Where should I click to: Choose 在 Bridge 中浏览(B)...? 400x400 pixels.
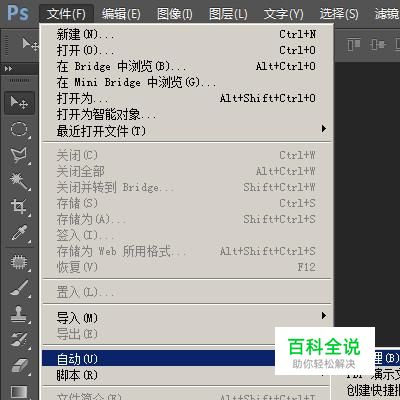(x=187, y=66)
